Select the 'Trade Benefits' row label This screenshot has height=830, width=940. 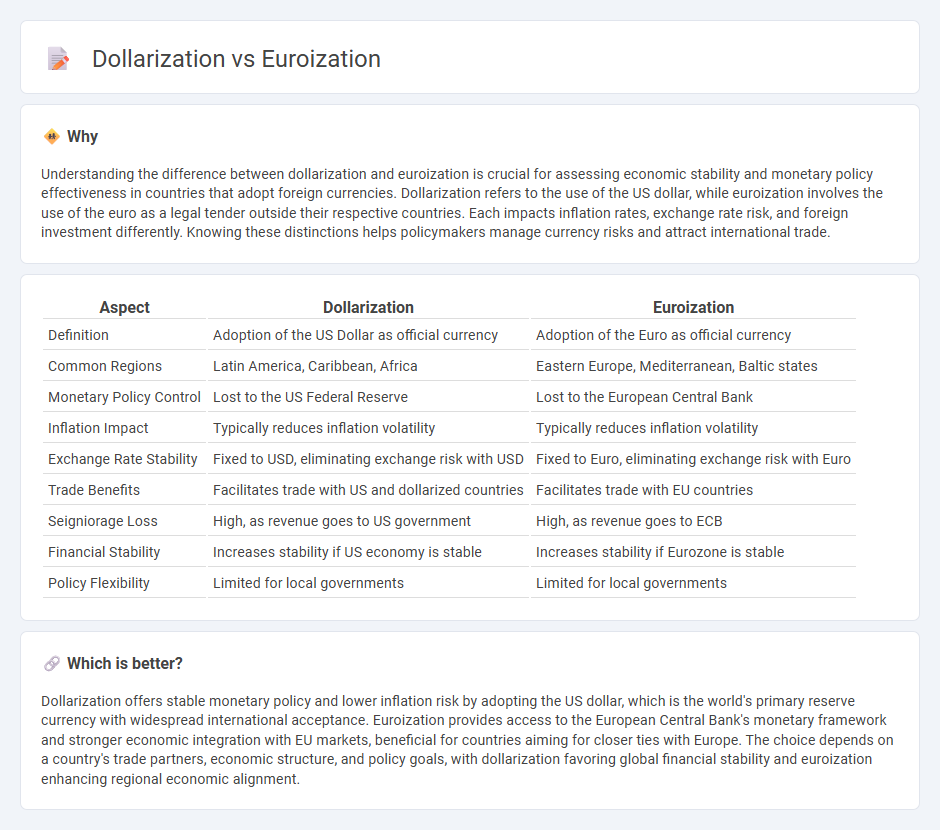pos(94,490)
